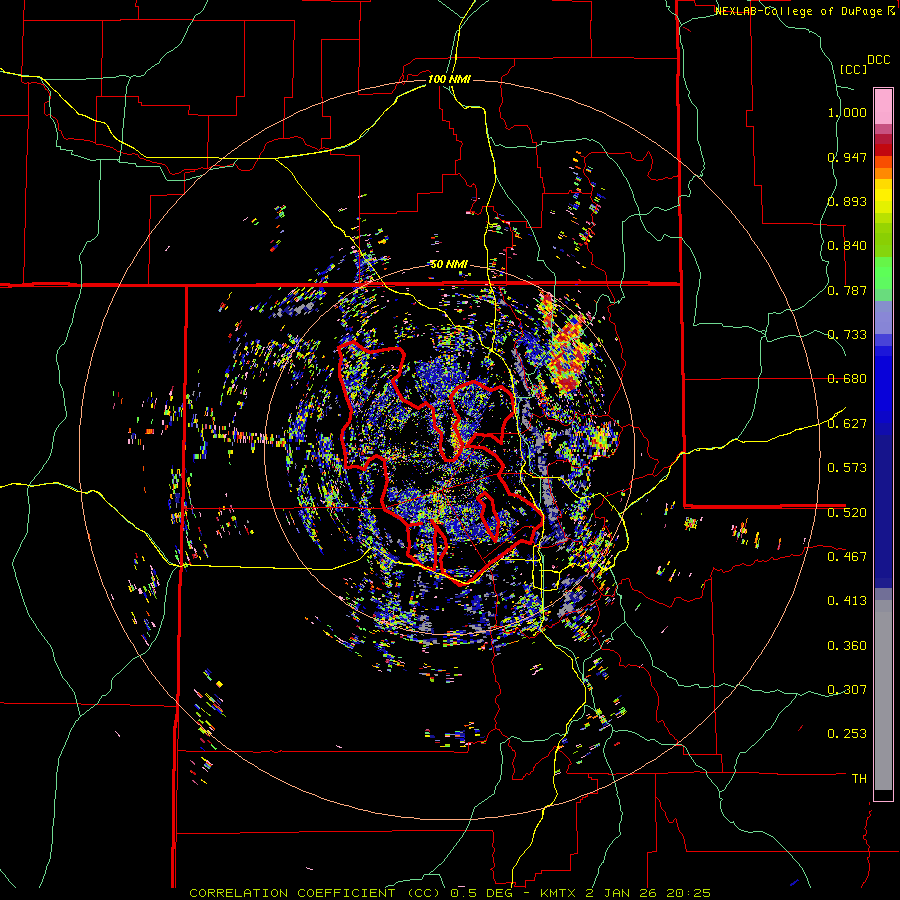The width and height of the screenshot is (900, 900).
Task: Click the 50 NMI range ring label
Action: (x=449, y=265)
